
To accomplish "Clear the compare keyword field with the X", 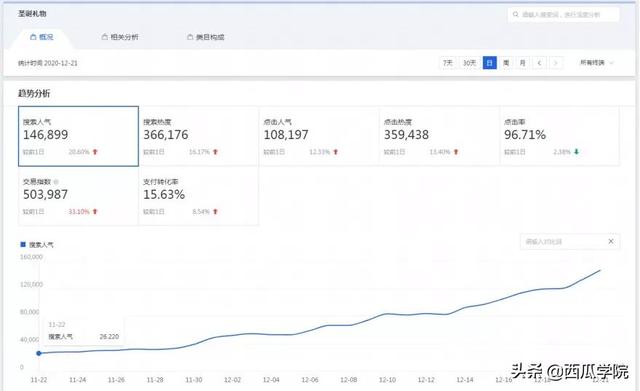I will click(x=611, y=241).
